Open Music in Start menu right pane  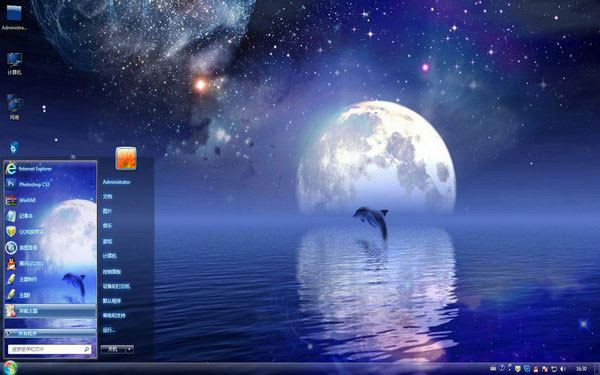coord(107,226)
